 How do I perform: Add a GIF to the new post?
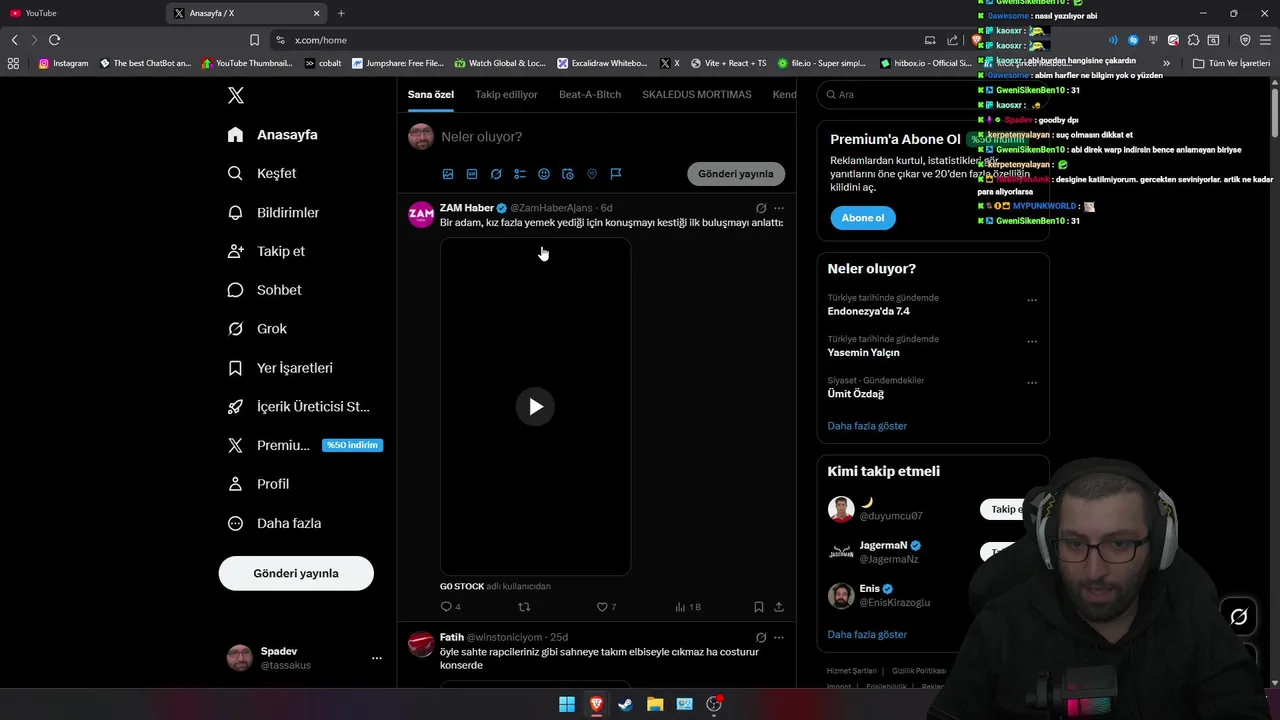[x=472, y=174]
